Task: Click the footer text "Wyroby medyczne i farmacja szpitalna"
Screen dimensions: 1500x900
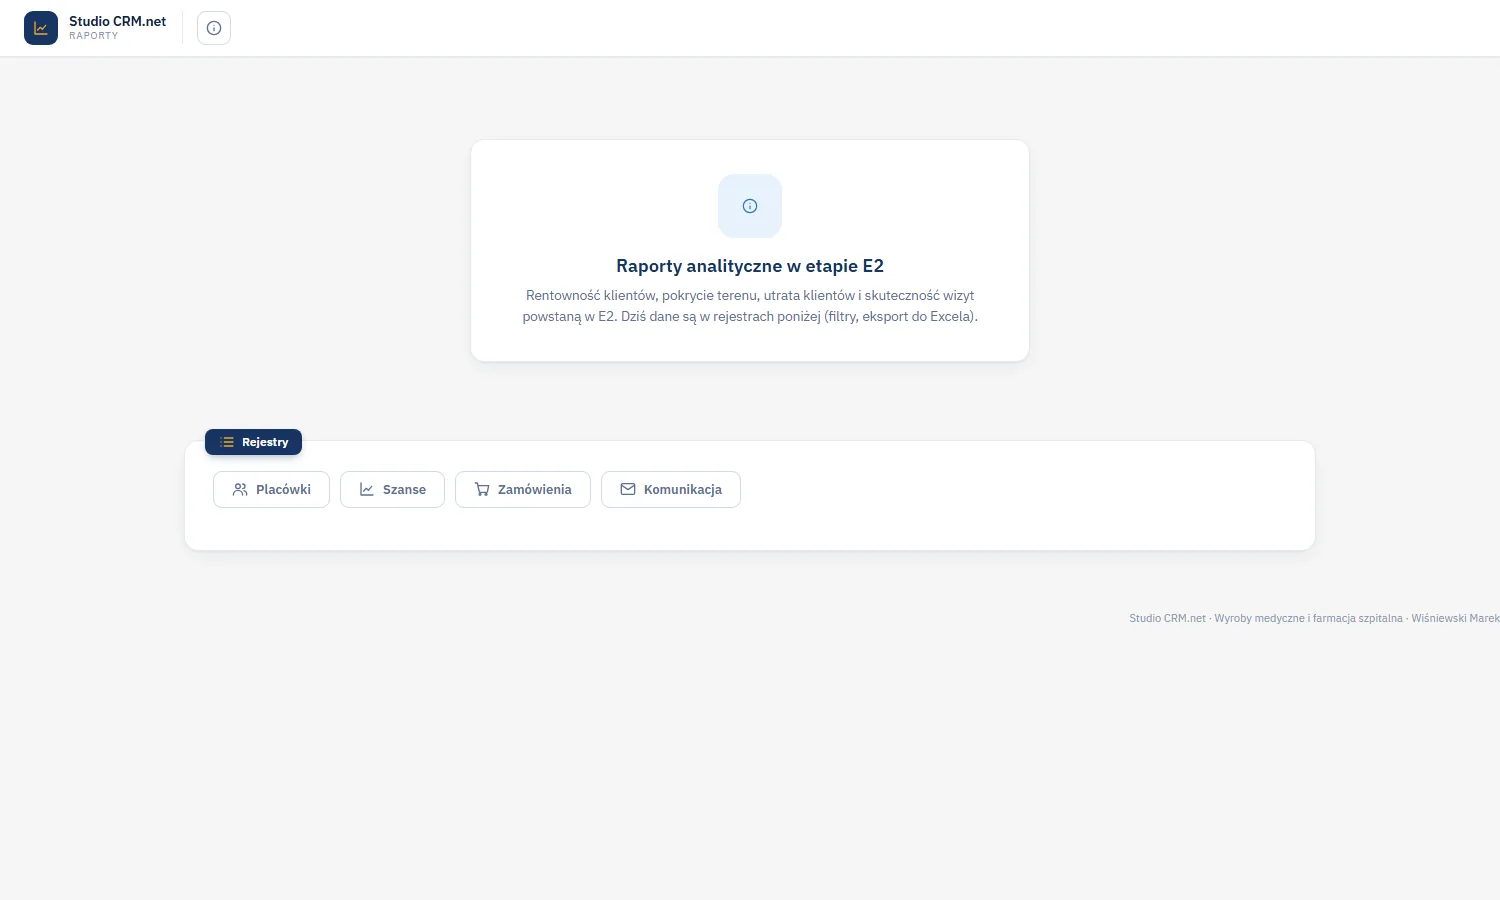Action: point(1309,619)
